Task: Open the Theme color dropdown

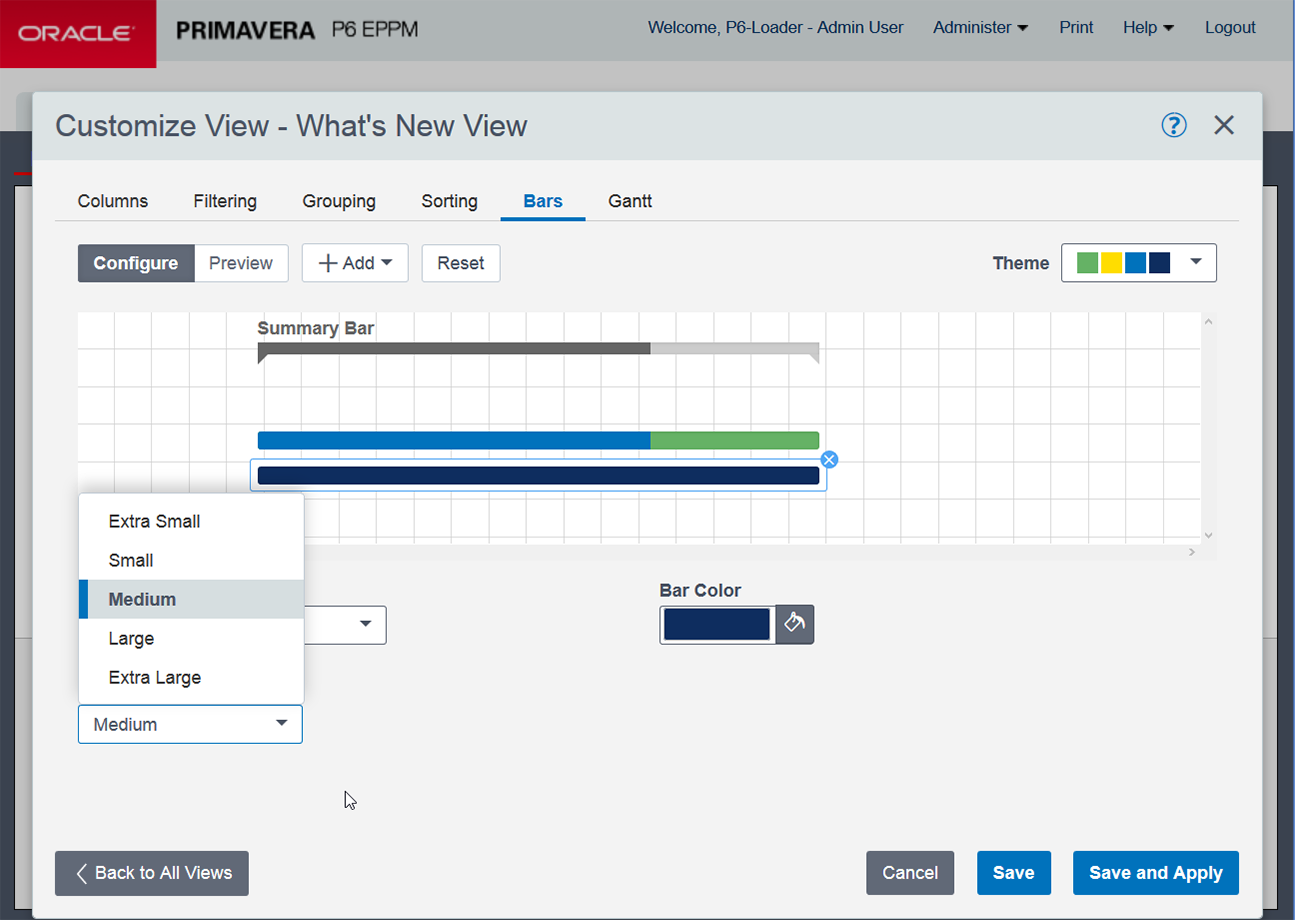Action: 1138,263
